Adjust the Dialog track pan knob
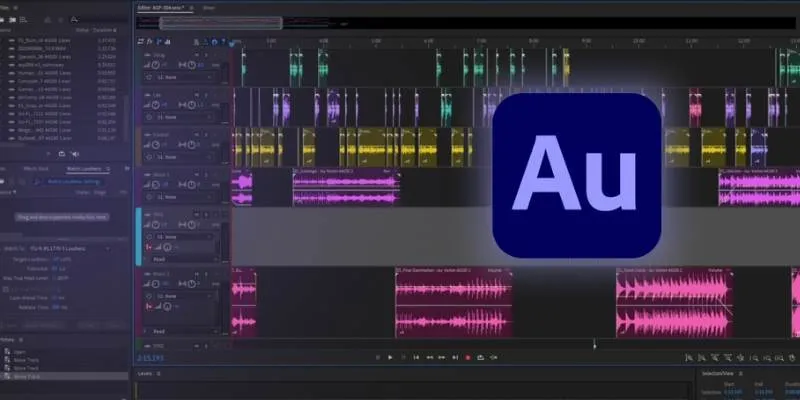Screen dimensions: 800x400 [191, 65]
